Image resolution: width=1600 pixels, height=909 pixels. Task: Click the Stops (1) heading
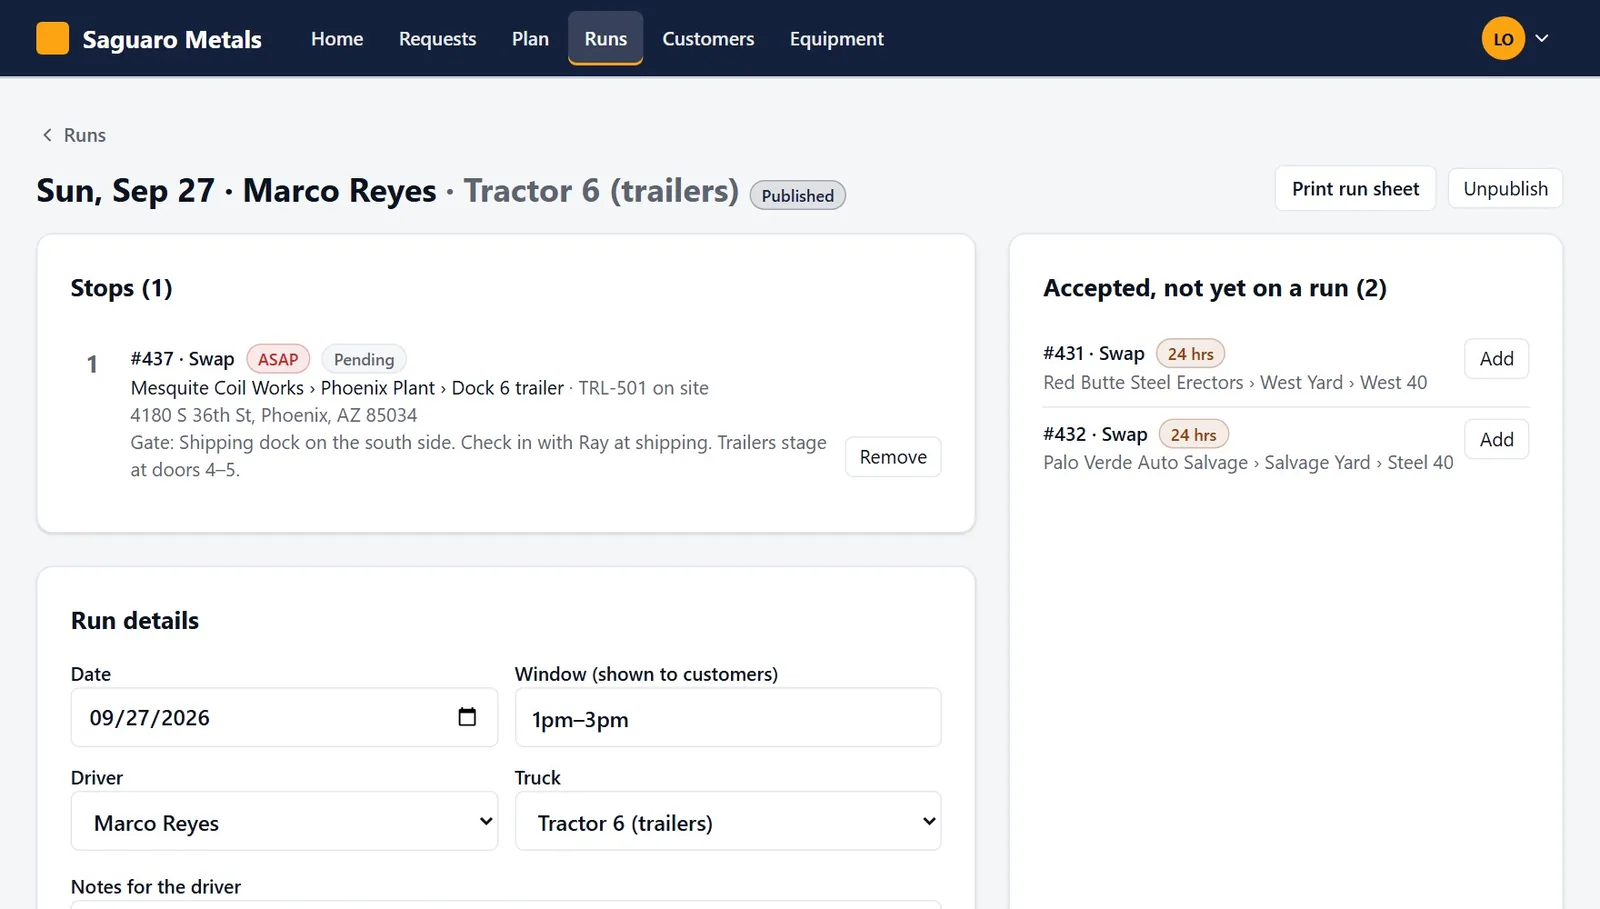point(121,288)
